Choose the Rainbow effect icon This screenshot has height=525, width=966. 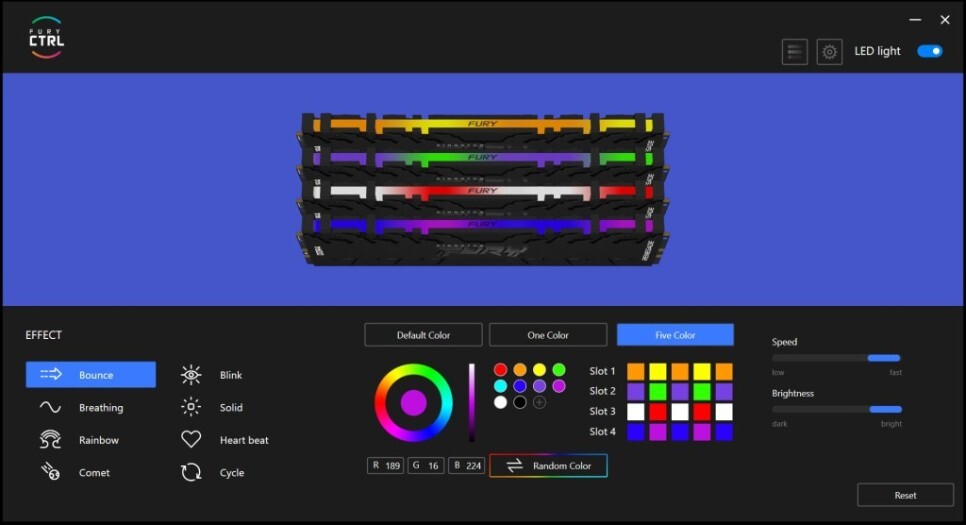click(x=51, y=440)
